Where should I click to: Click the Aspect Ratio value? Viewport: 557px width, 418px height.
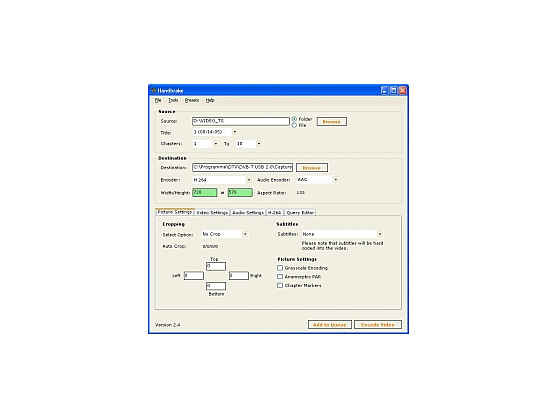coord(301,192)
